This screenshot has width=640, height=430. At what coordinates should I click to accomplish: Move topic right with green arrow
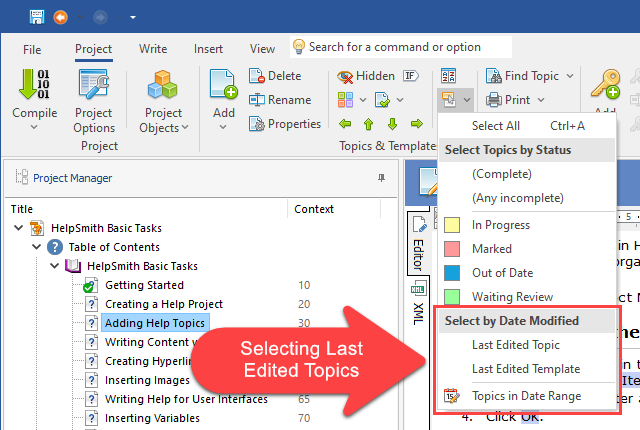(417, 124)
